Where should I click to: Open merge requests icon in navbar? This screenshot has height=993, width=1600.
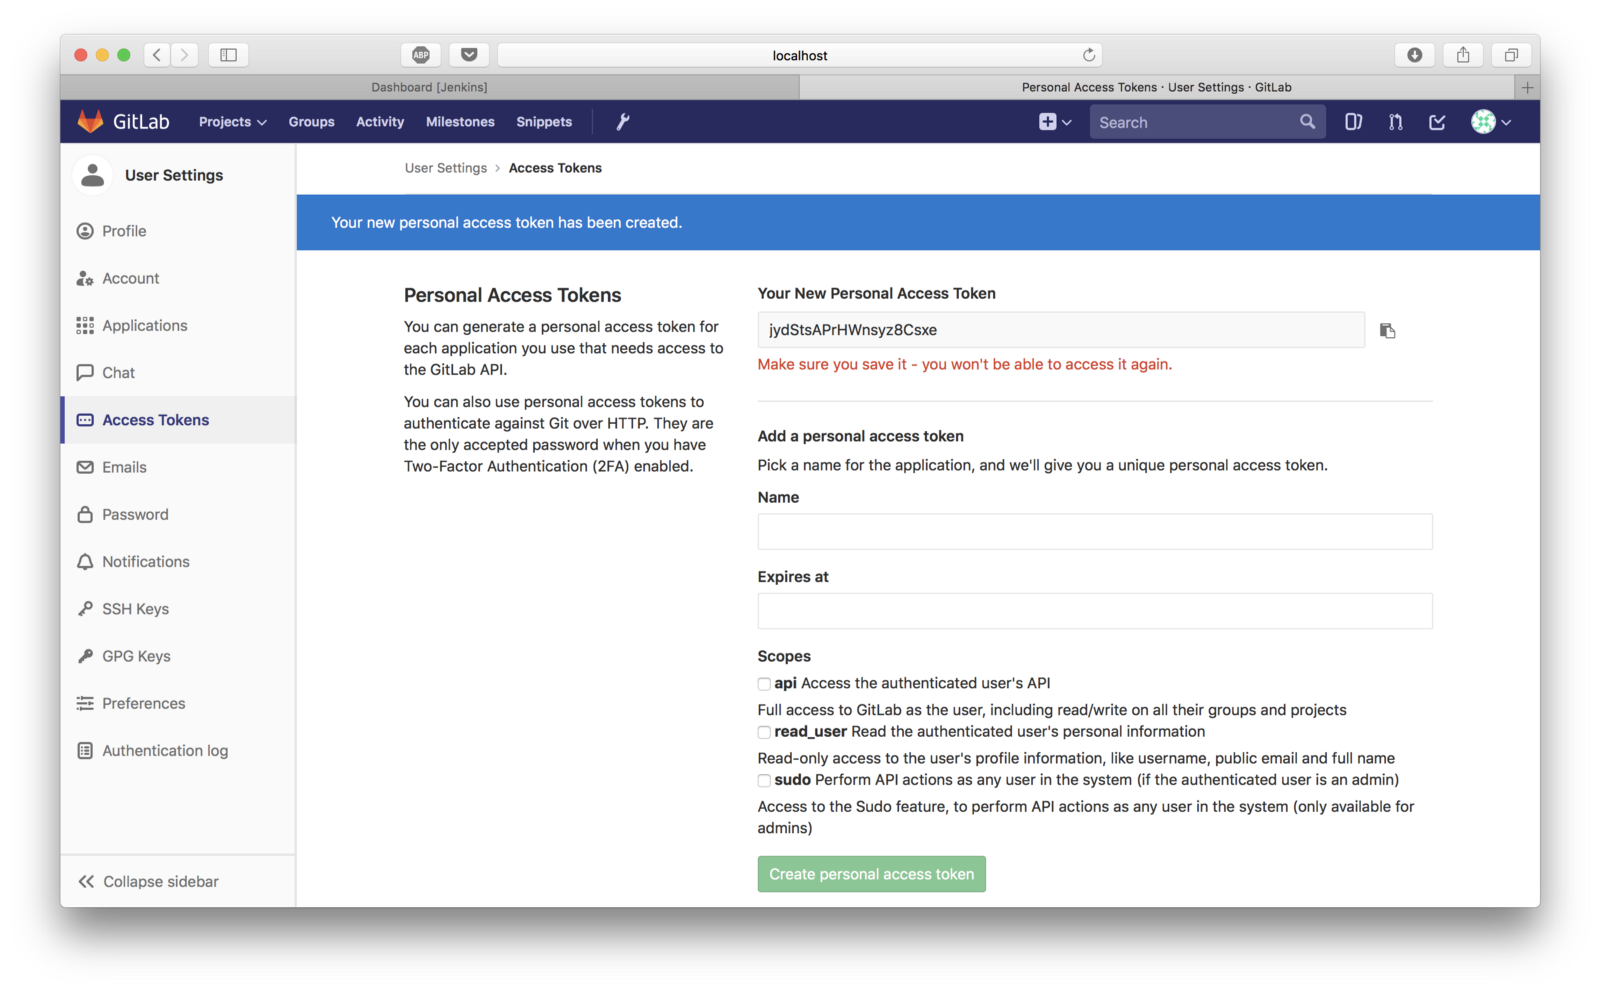tap(1395, 122)
